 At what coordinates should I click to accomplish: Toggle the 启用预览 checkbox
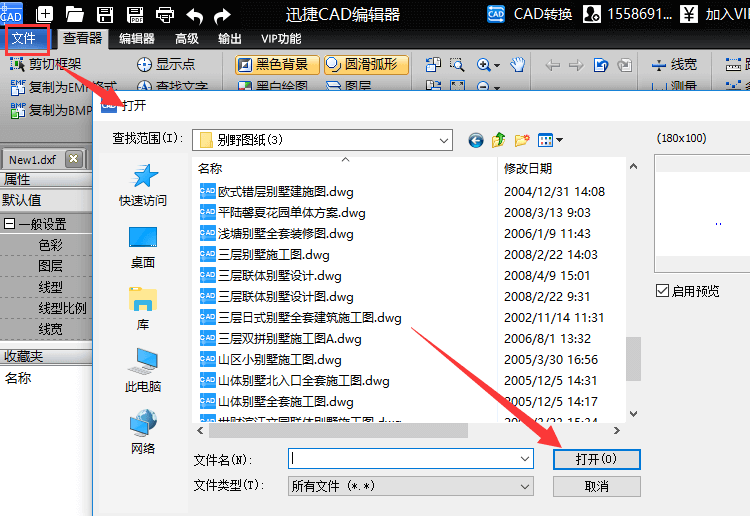click(662, 290)
